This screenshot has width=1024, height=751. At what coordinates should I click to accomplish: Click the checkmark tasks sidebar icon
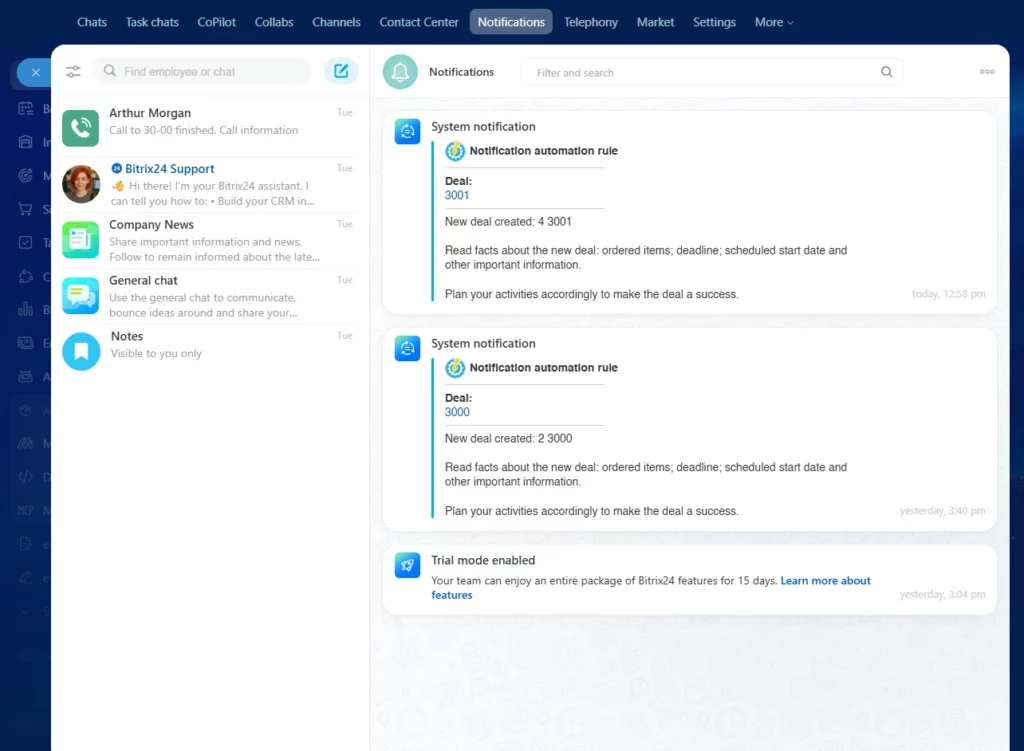[x=25, y=242]
